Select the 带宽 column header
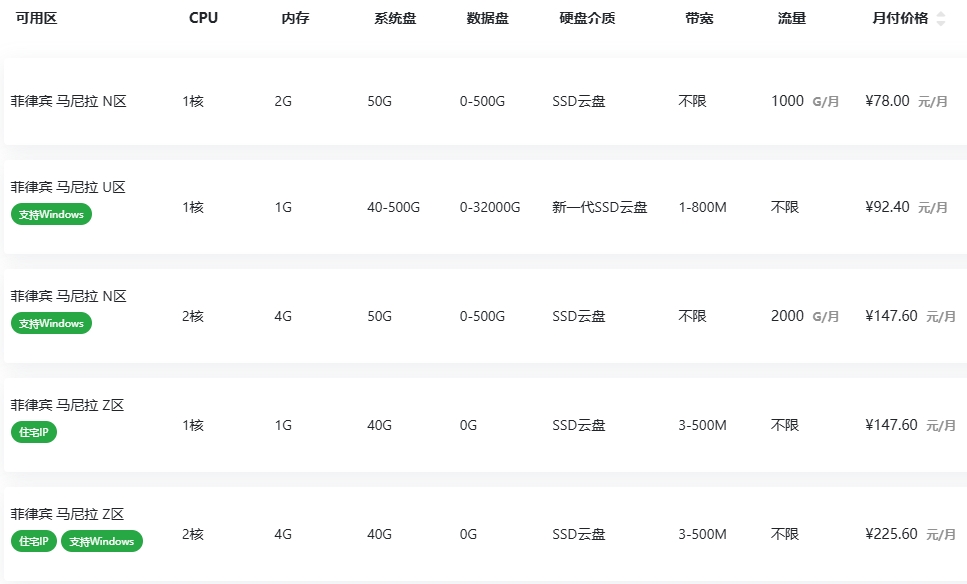The width and height of the screenshot is (967, 584). 699,18
